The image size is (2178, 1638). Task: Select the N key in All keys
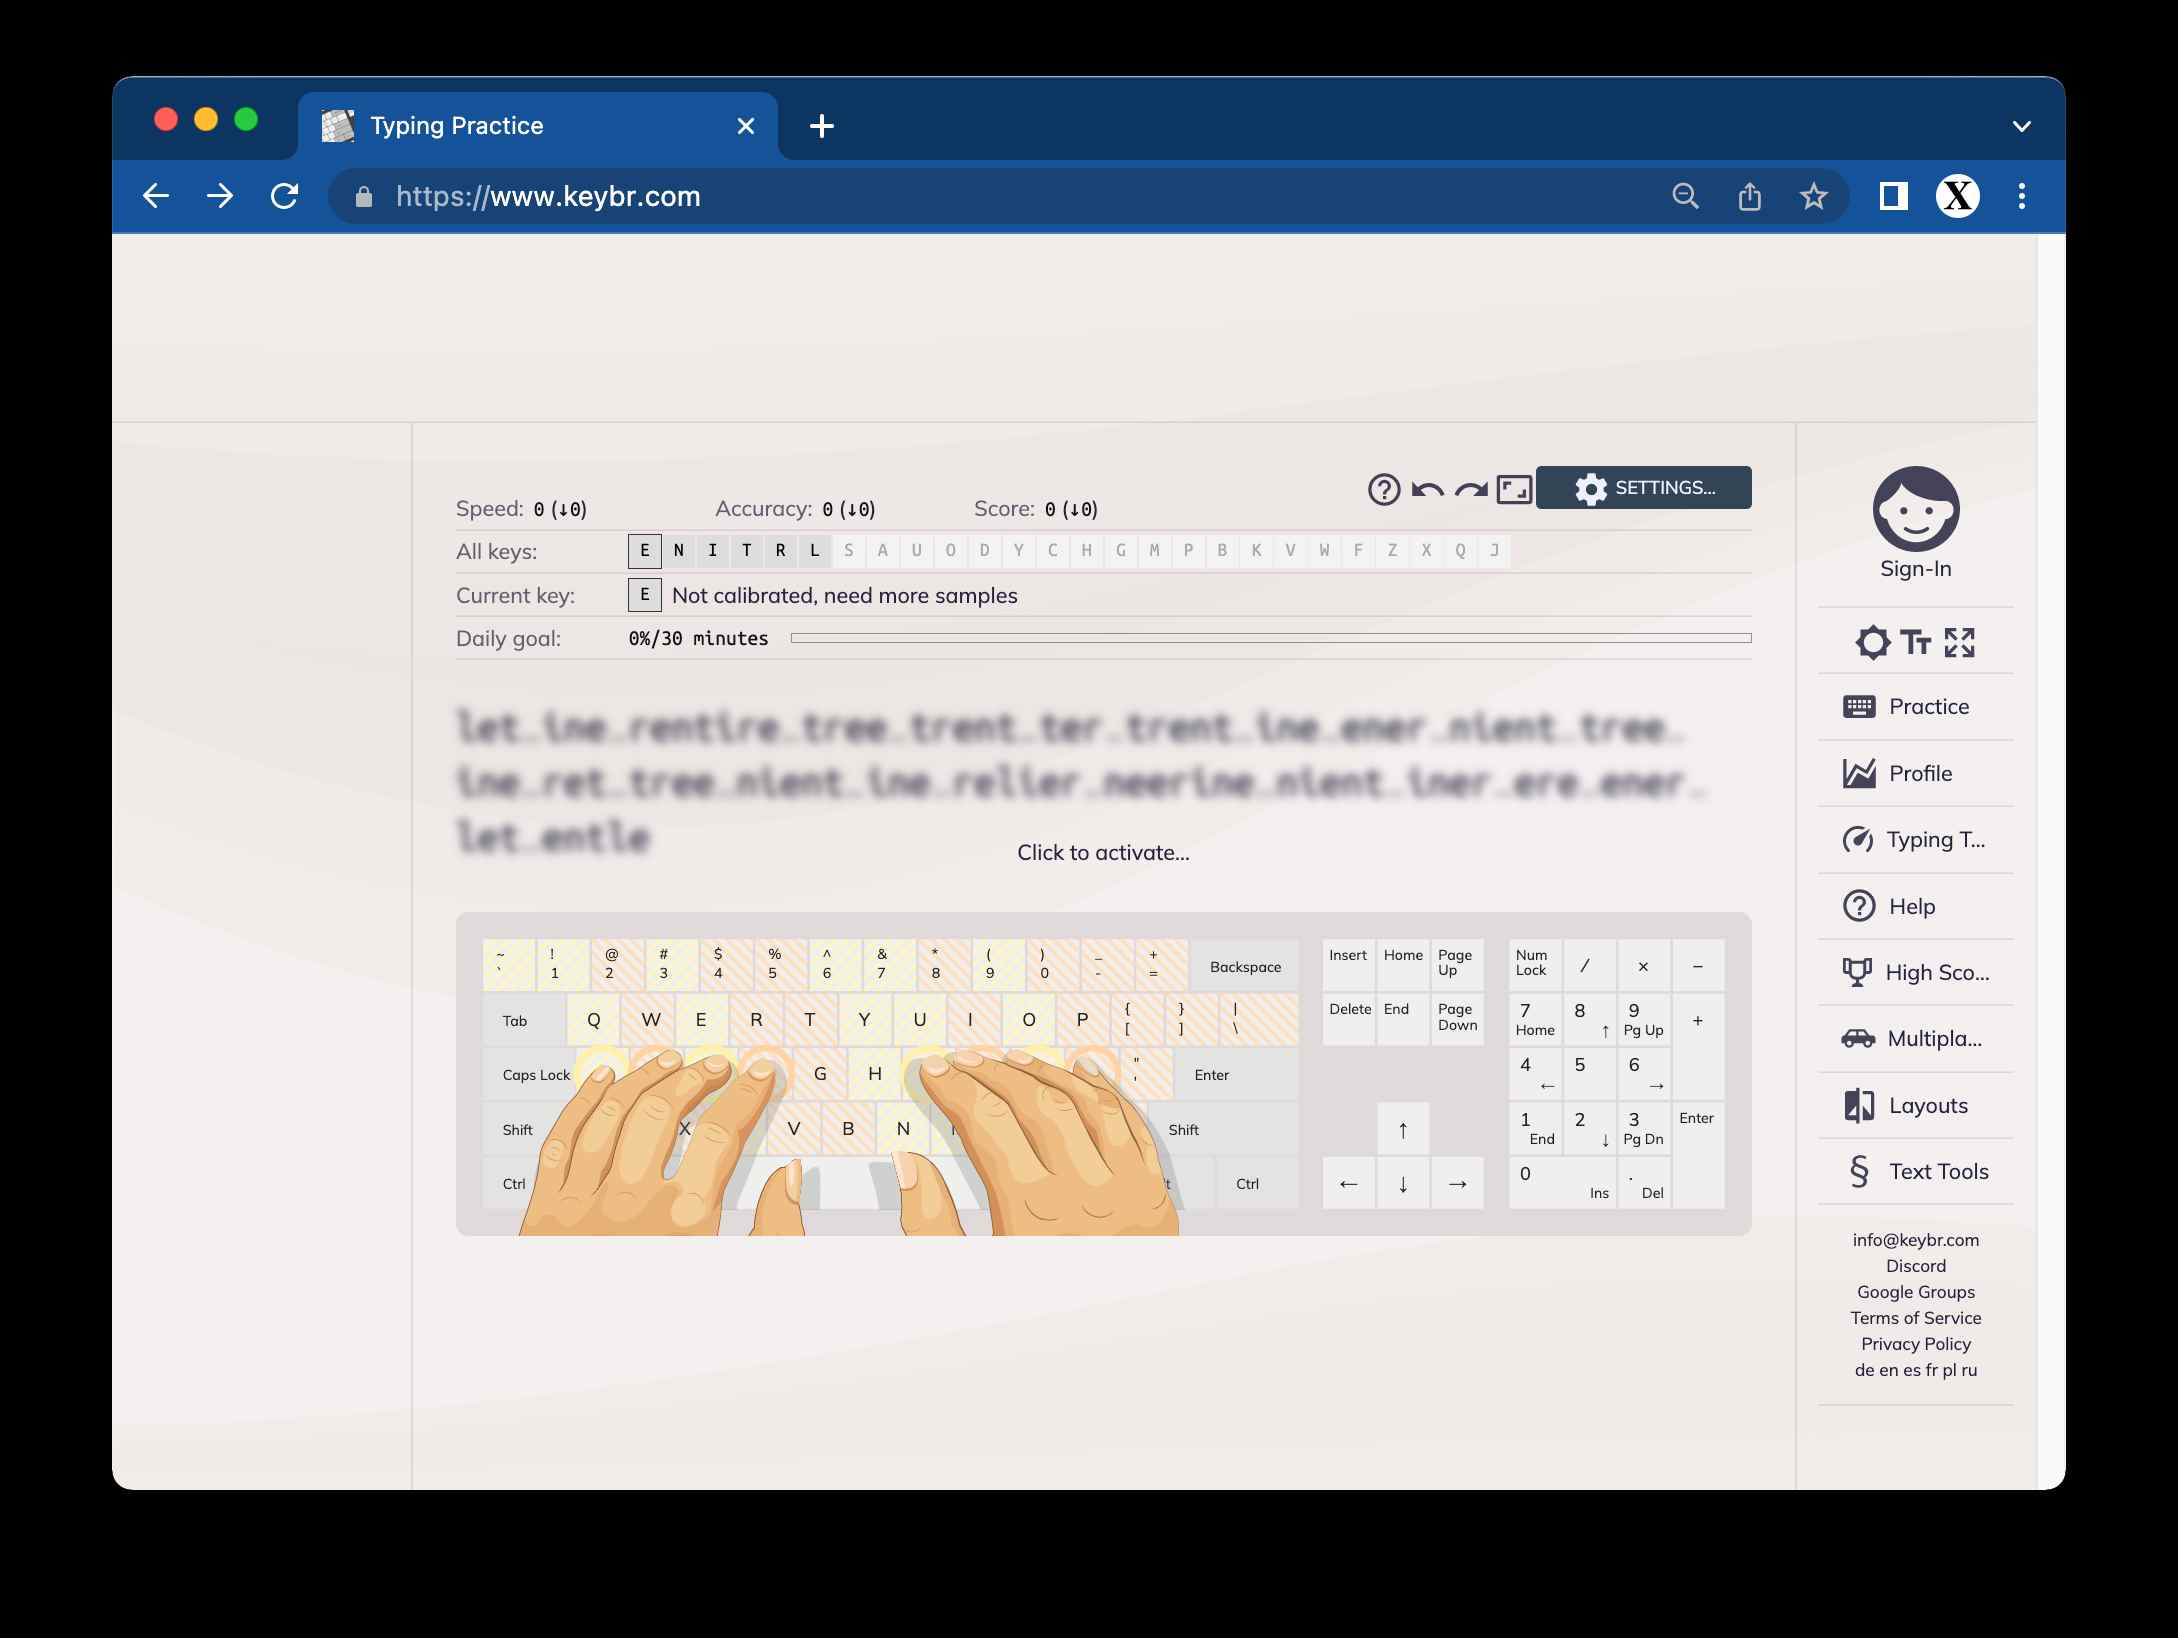coord(680,551)
